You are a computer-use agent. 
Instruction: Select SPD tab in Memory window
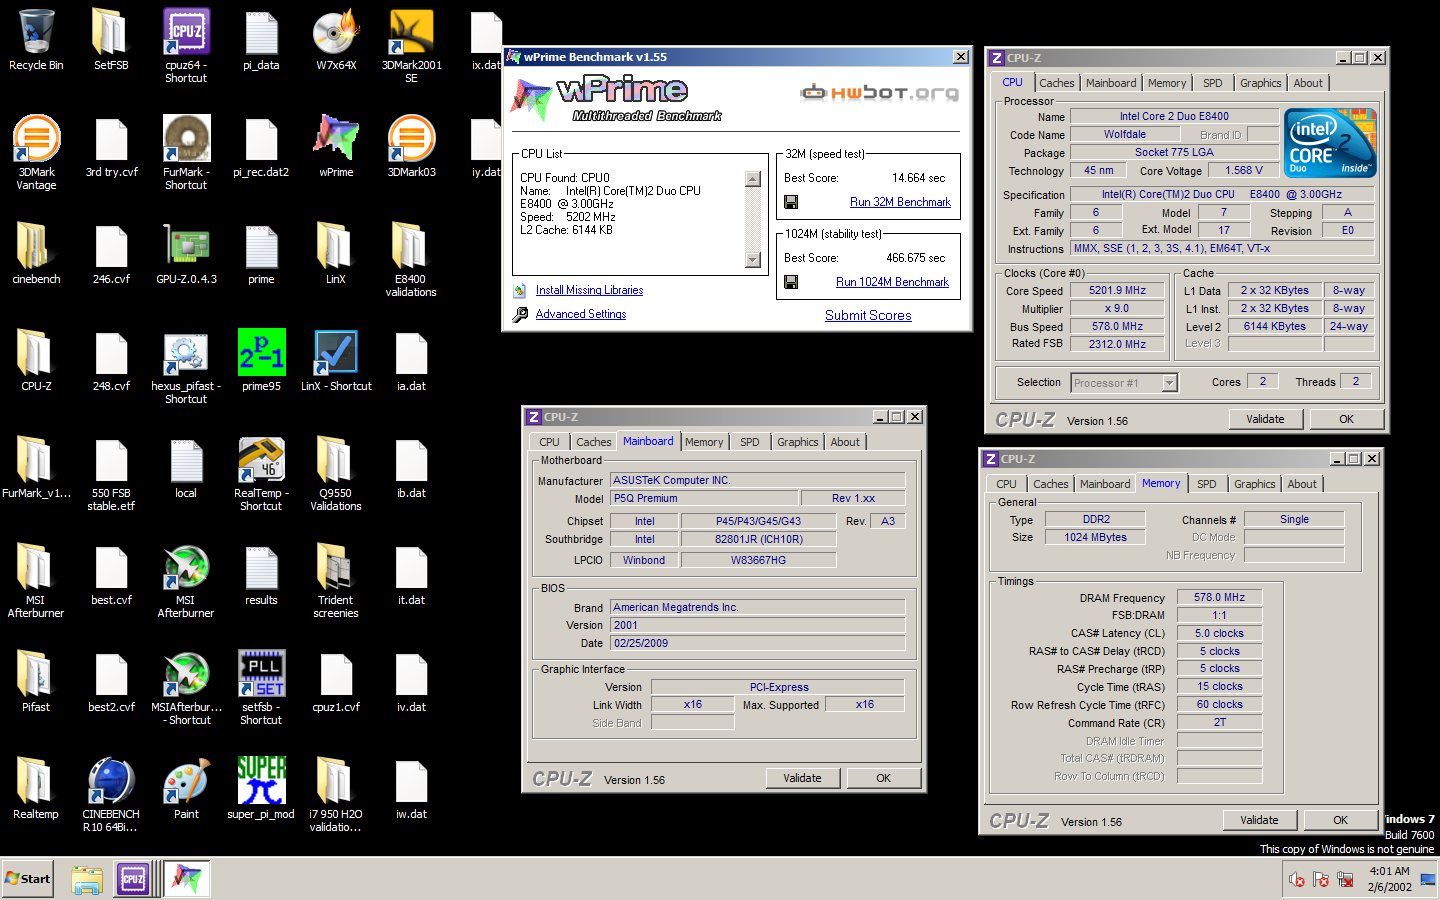[x=1206, y=484]
